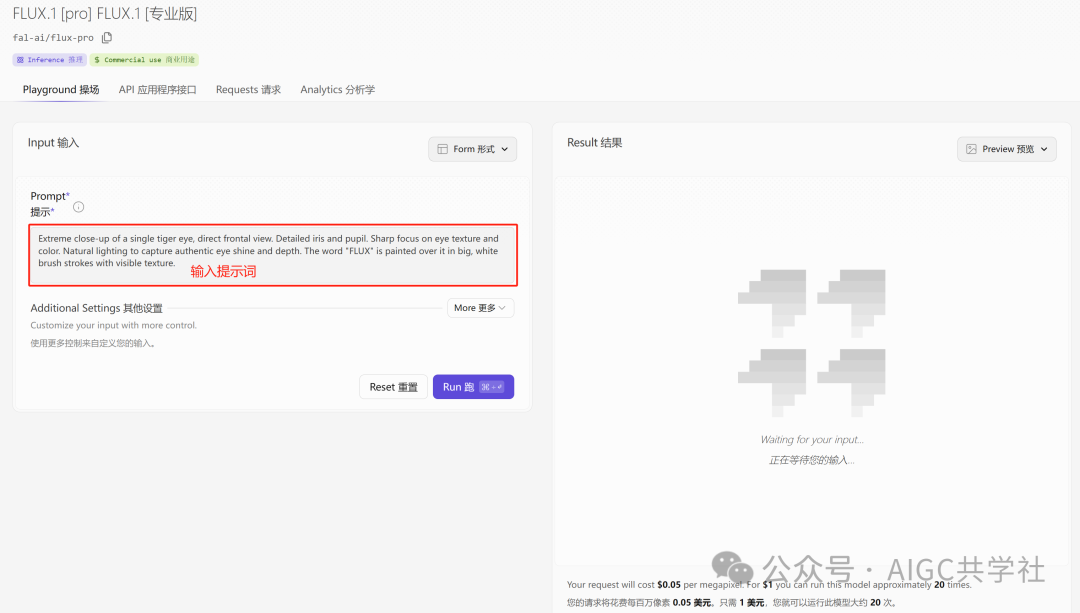
Task: Open the API tab
Action: coord(158,90)
